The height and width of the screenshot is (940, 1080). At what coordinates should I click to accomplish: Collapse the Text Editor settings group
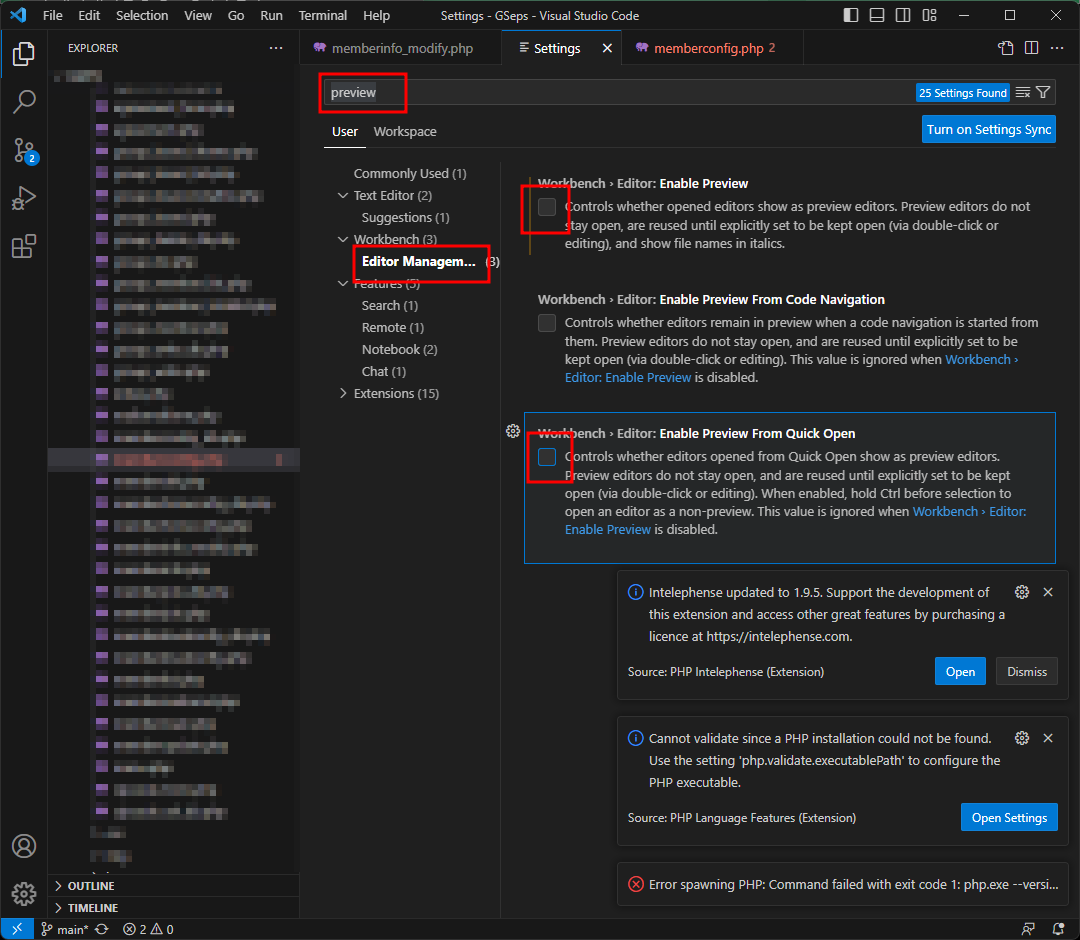click(x=343, y=196)
